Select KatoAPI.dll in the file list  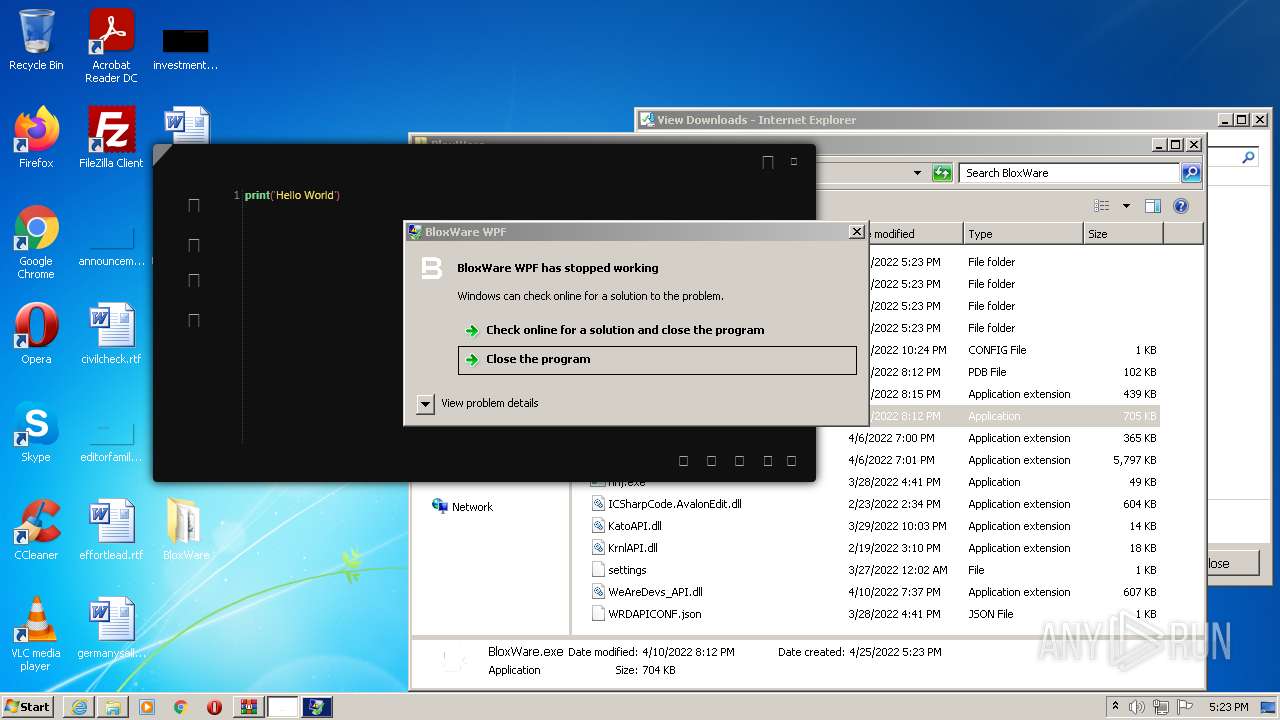[x=634, y=526]
